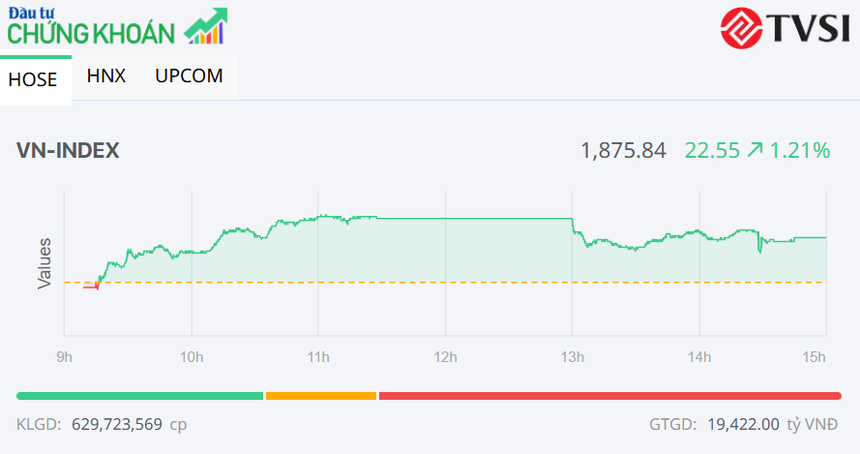Click the orange unchanged bar segment
Image resolution: width=860 pixels, height=454 pixels.
[x=321, y=396]
